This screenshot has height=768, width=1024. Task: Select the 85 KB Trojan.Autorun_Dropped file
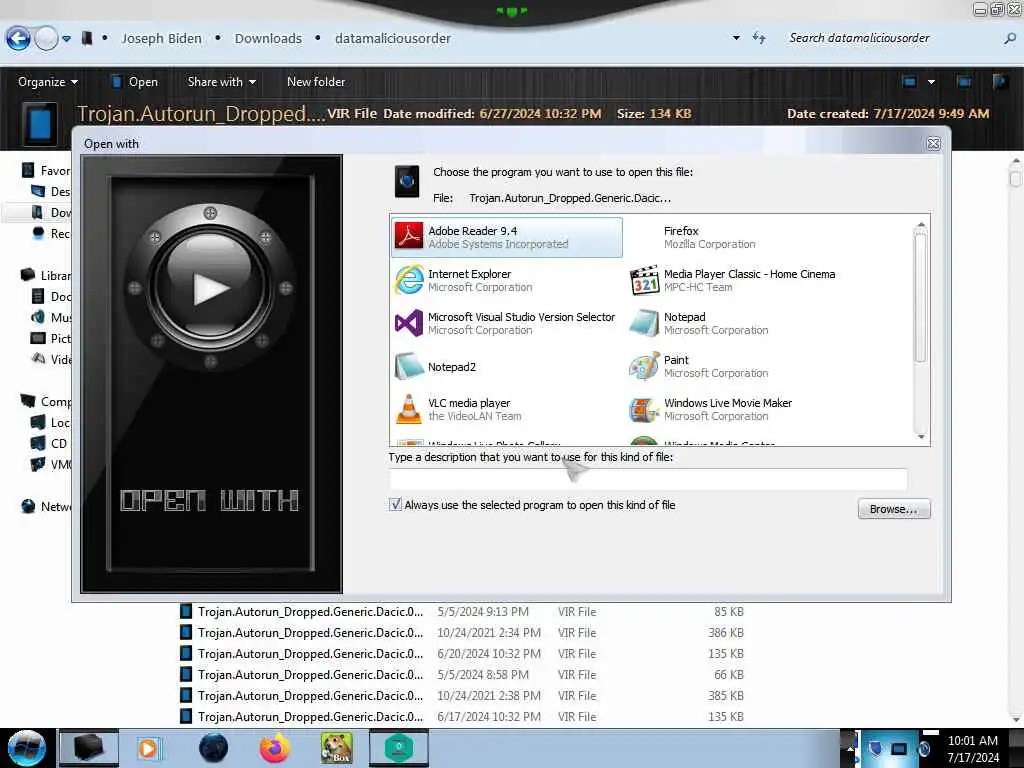462,612
